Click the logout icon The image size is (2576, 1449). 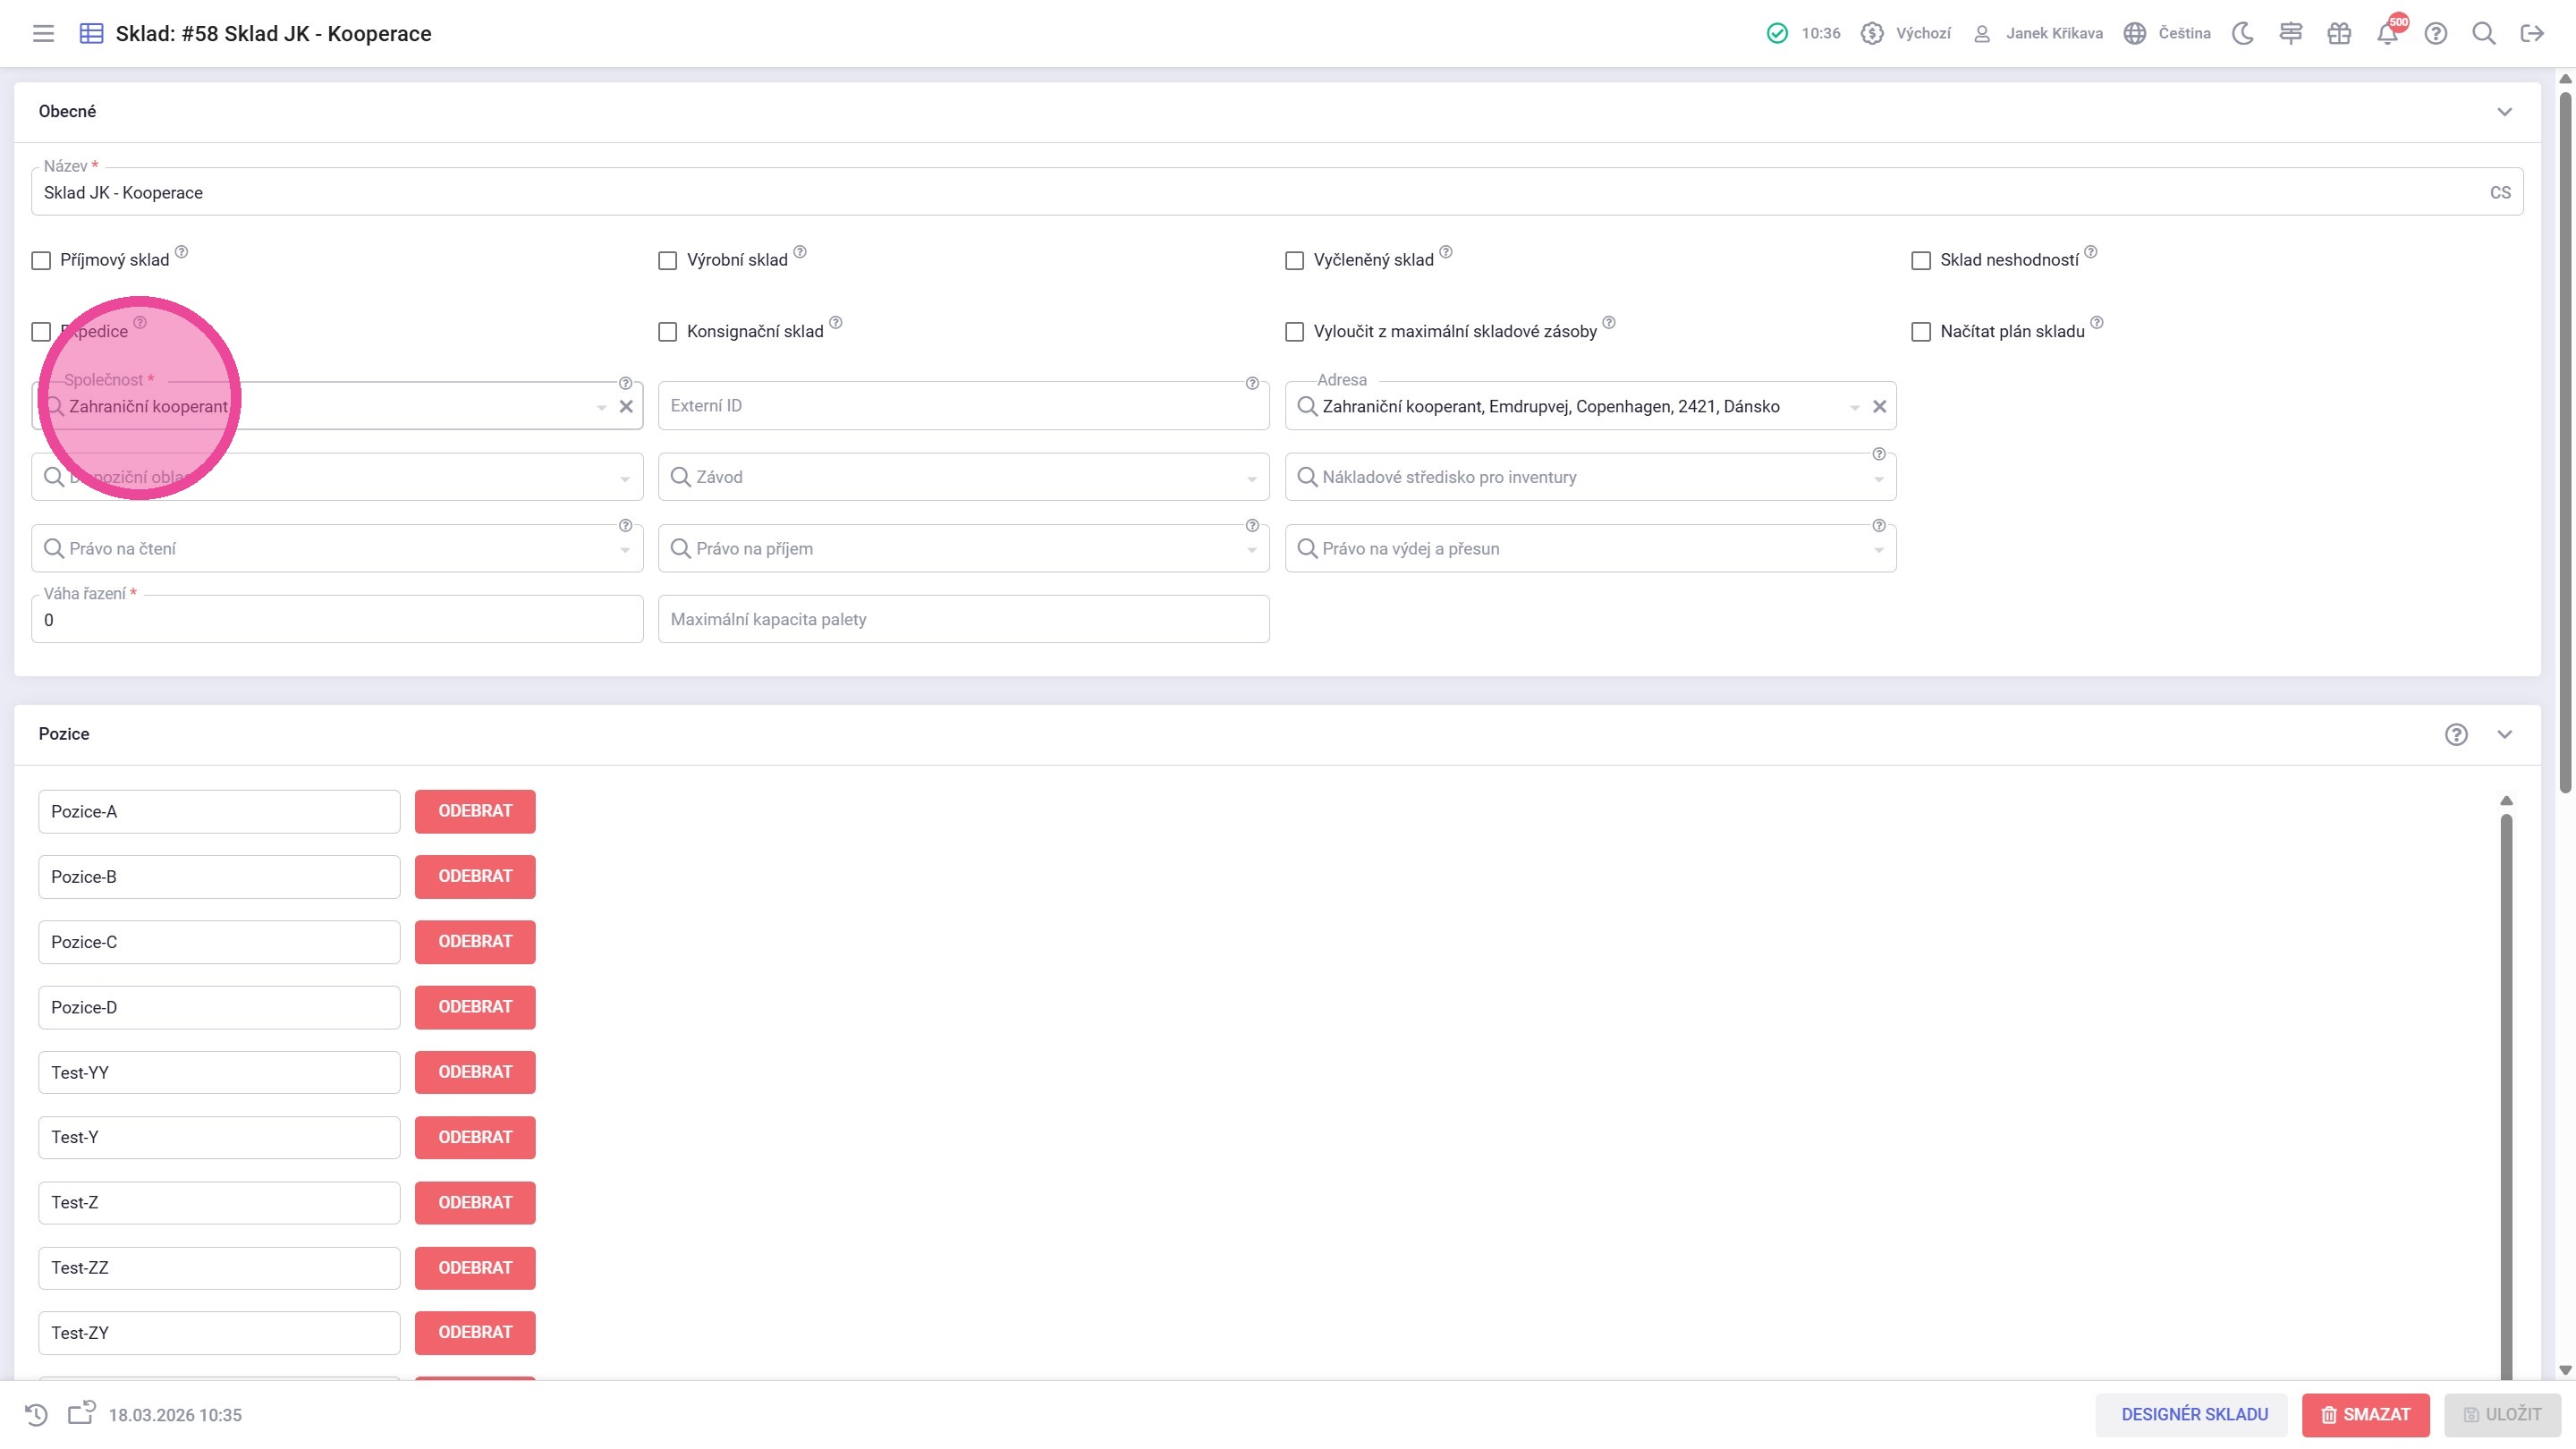[2531, 33]
